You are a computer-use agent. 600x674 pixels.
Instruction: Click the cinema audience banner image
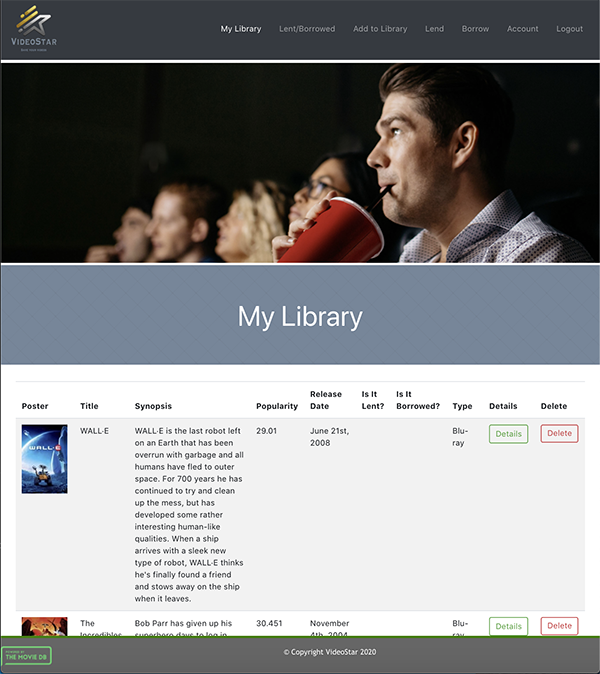(300, 163)
